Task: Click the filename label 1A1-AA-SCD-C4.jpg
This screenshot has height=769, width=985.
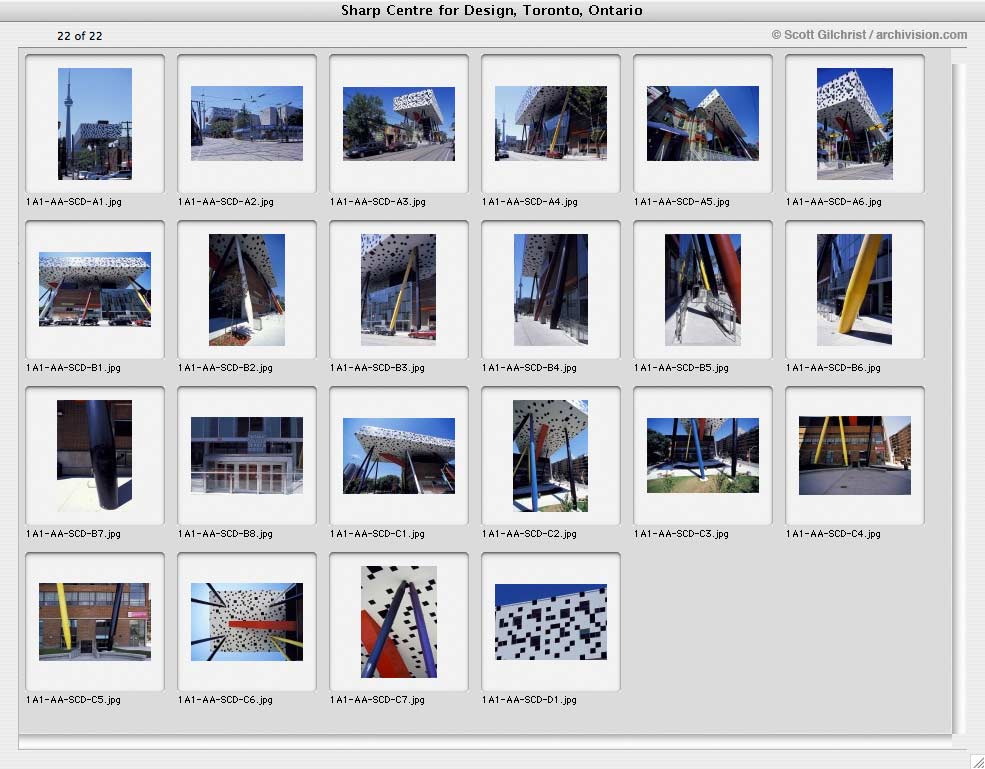Action: (x=834, y=533)
